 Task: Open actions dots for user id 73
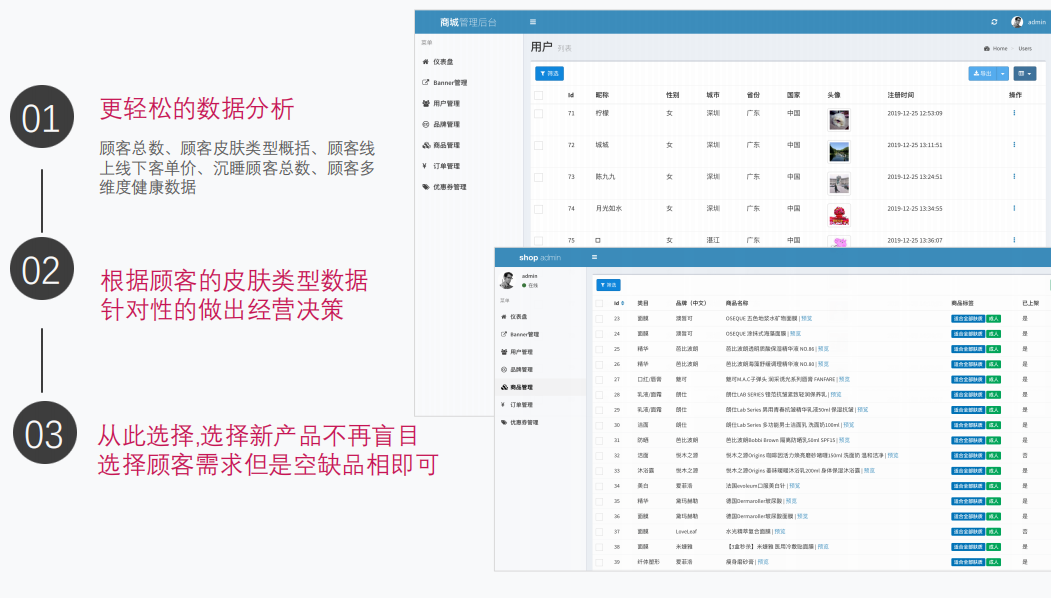point(1014,177)
